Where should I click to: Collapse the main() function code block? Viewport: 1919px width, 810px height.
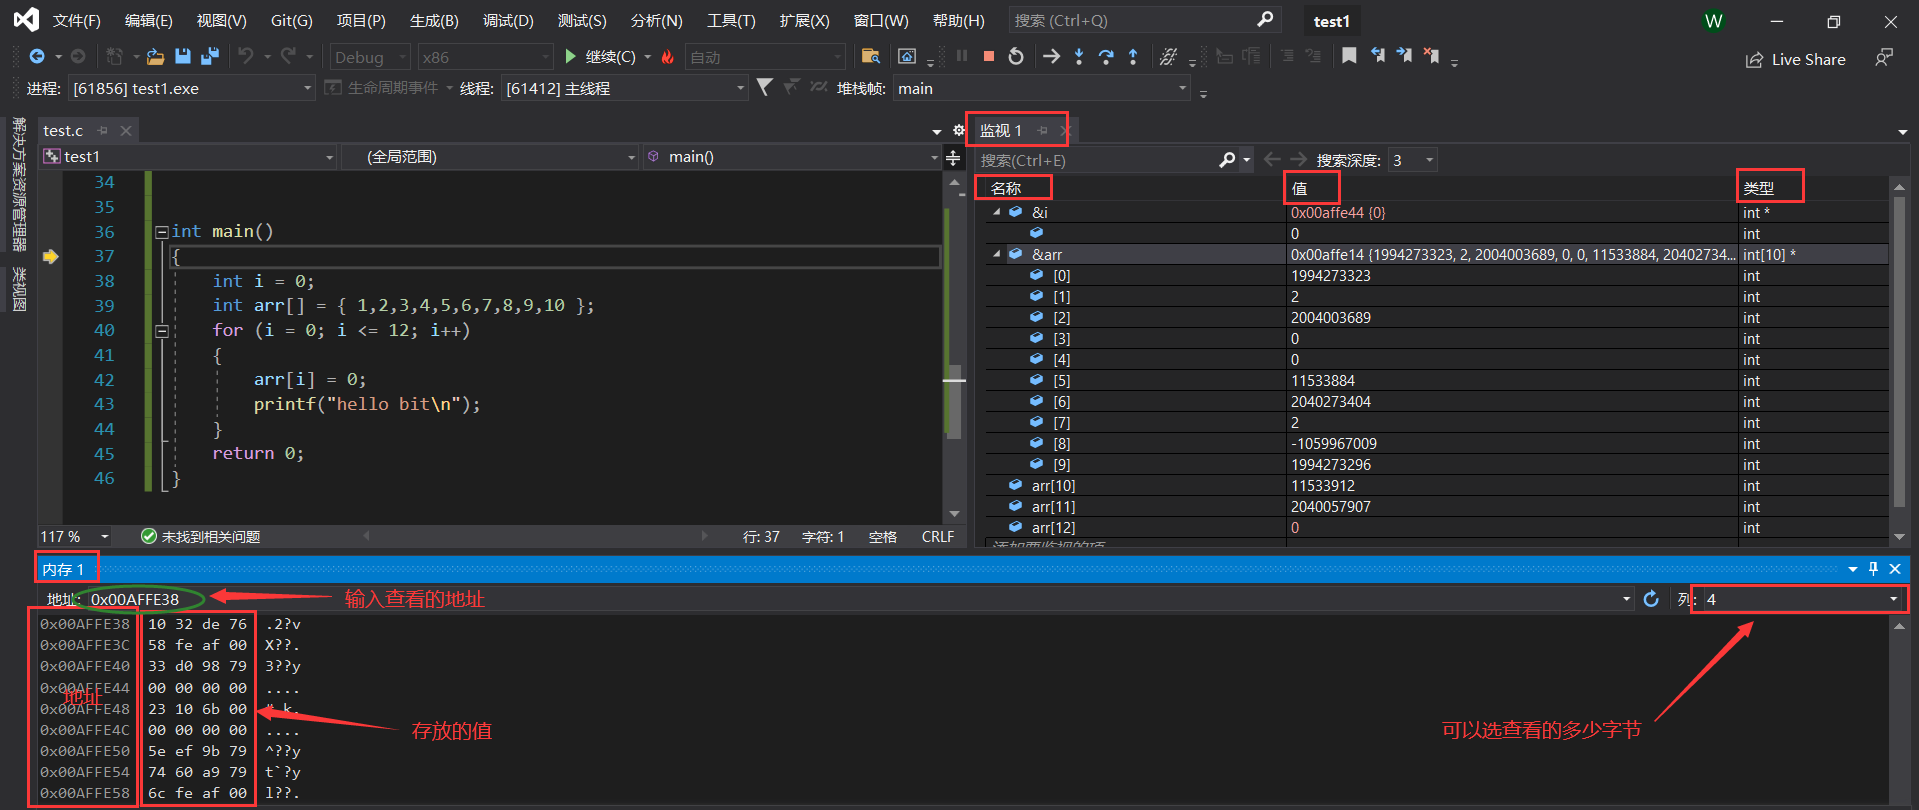[161, 232]
